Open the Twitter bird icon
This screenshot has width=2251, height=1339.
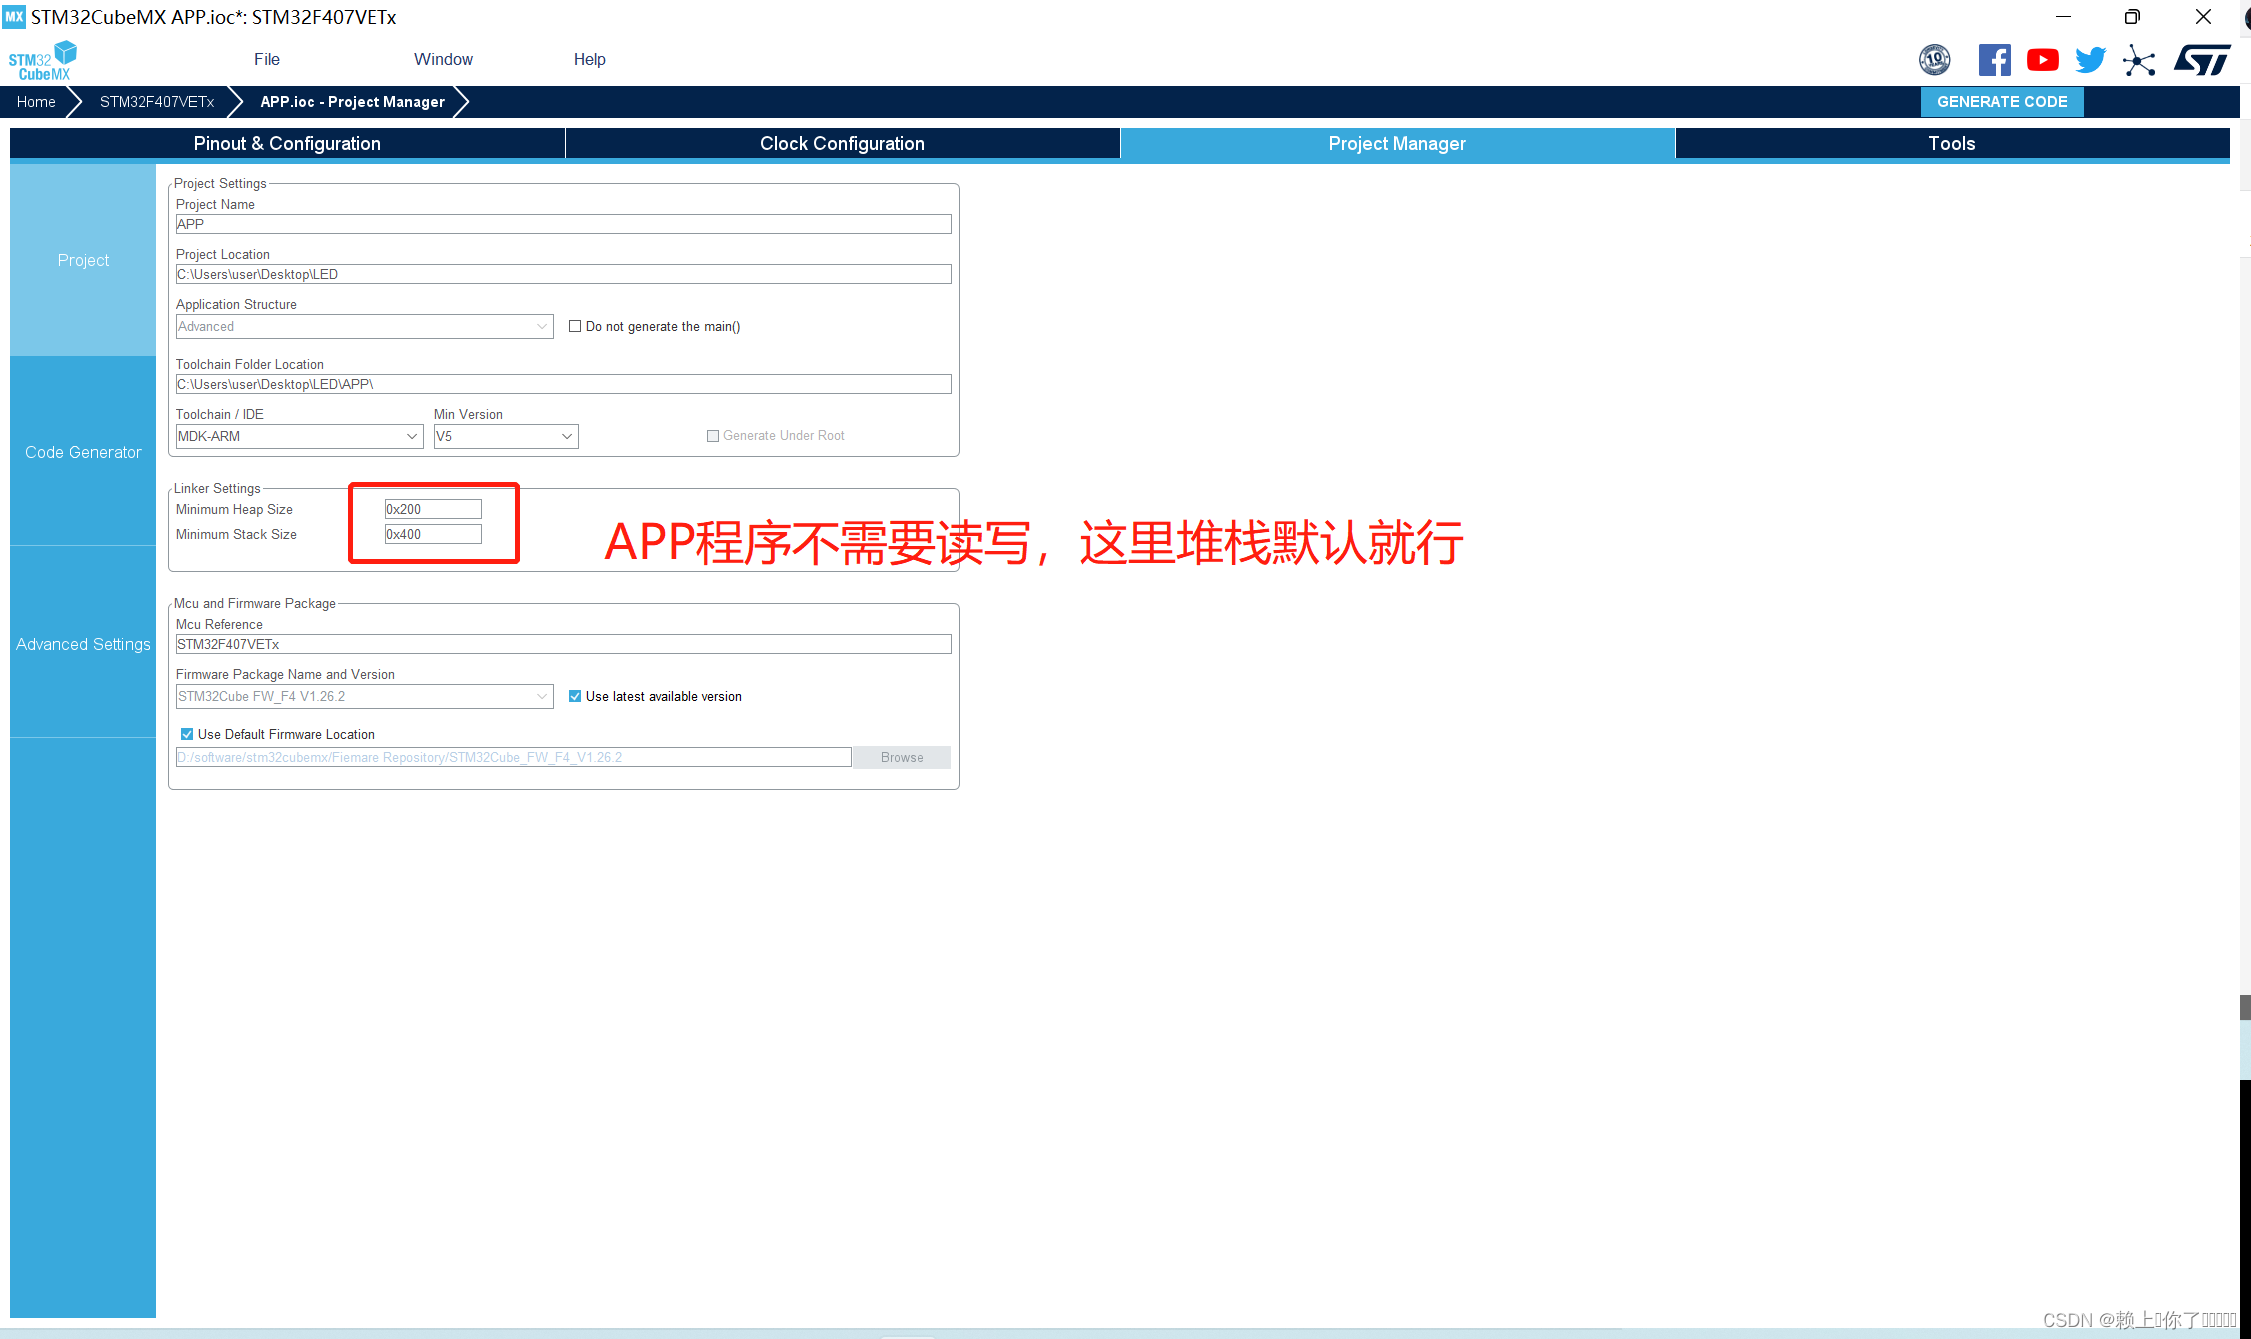pos(2090,60)
